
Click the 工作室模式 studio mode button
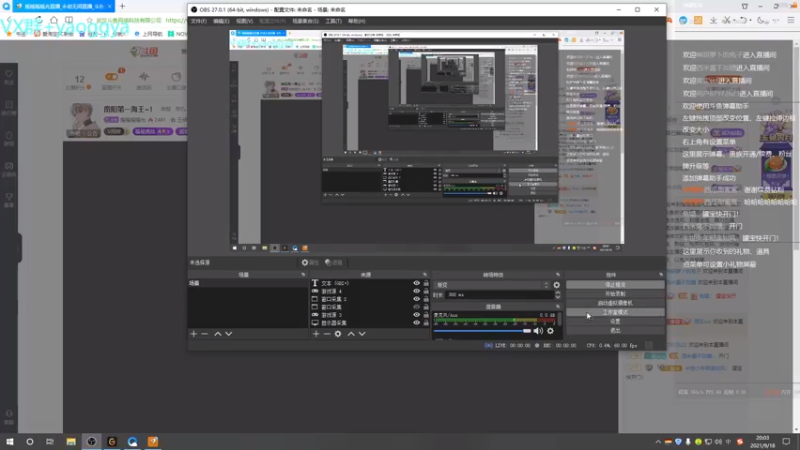pyautogui.click(x=615, y=312)
